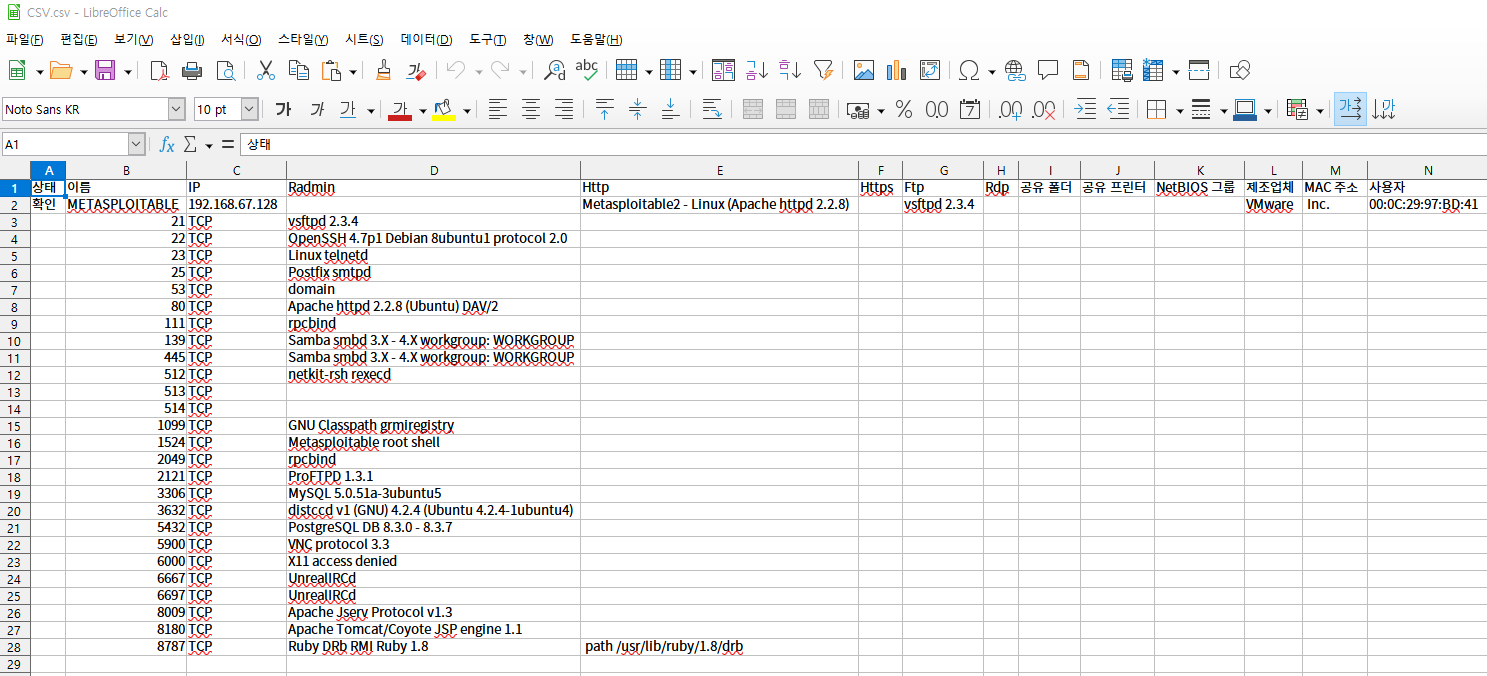Open the 데이터 menu
Viewport: 1487px width, 676px height.
[427, 40]
